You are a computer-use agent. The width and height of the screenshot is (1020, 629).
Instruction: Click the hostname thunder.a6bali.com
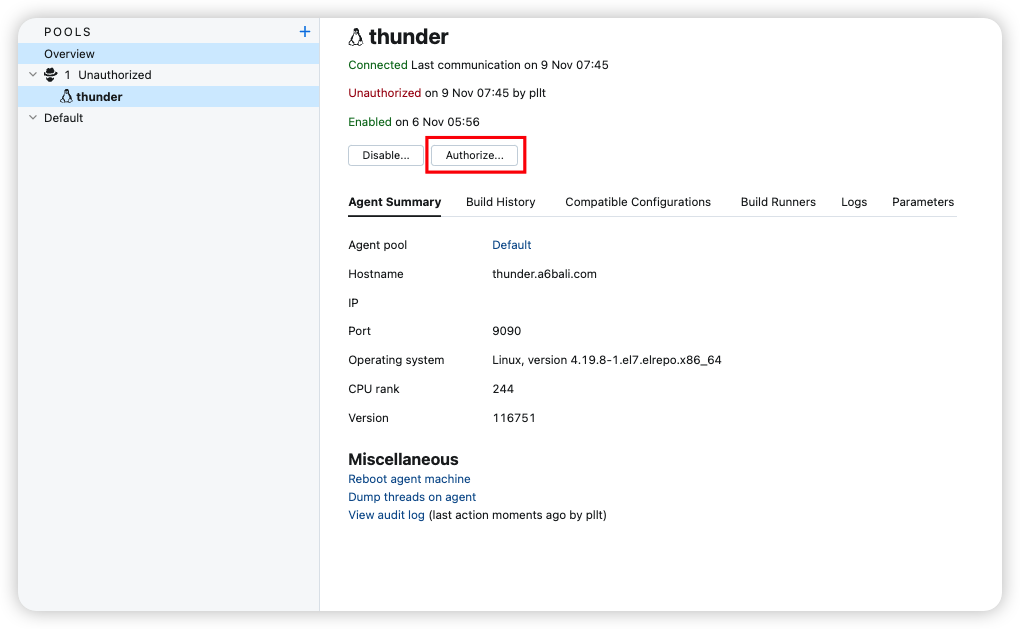point(544,274)
